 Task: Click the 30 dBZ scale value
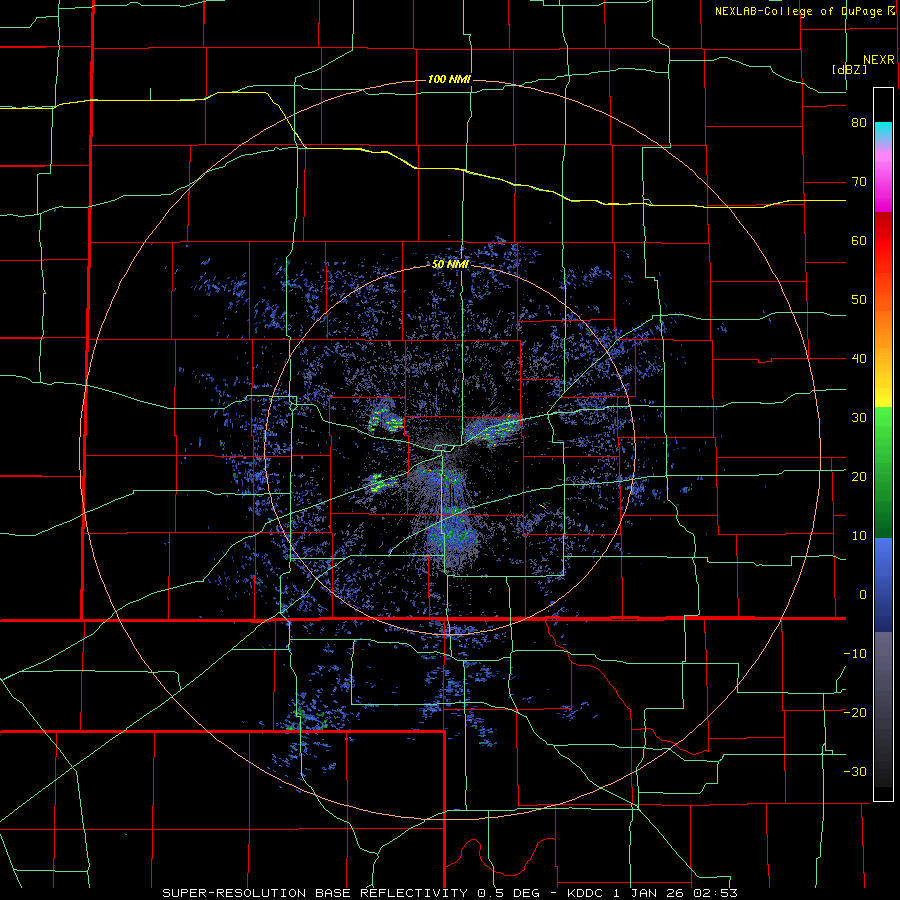(x=859, y=418)
